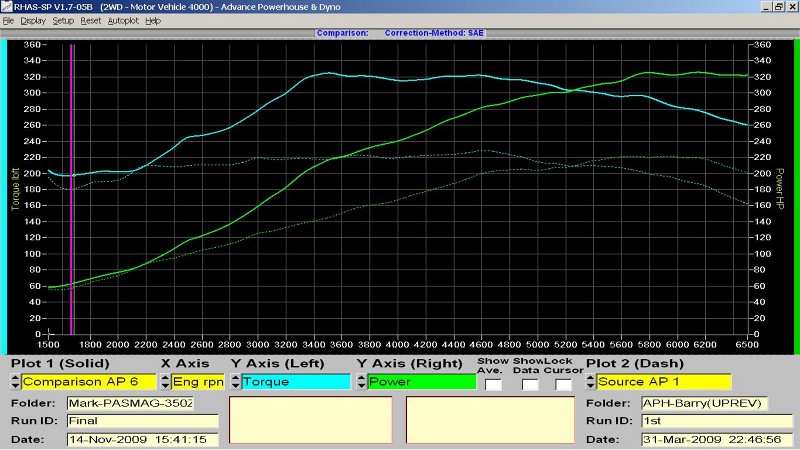Click the Plot 1 (Solid) label
The width and height of the screenshot is (800, 450).
[60, 364]
